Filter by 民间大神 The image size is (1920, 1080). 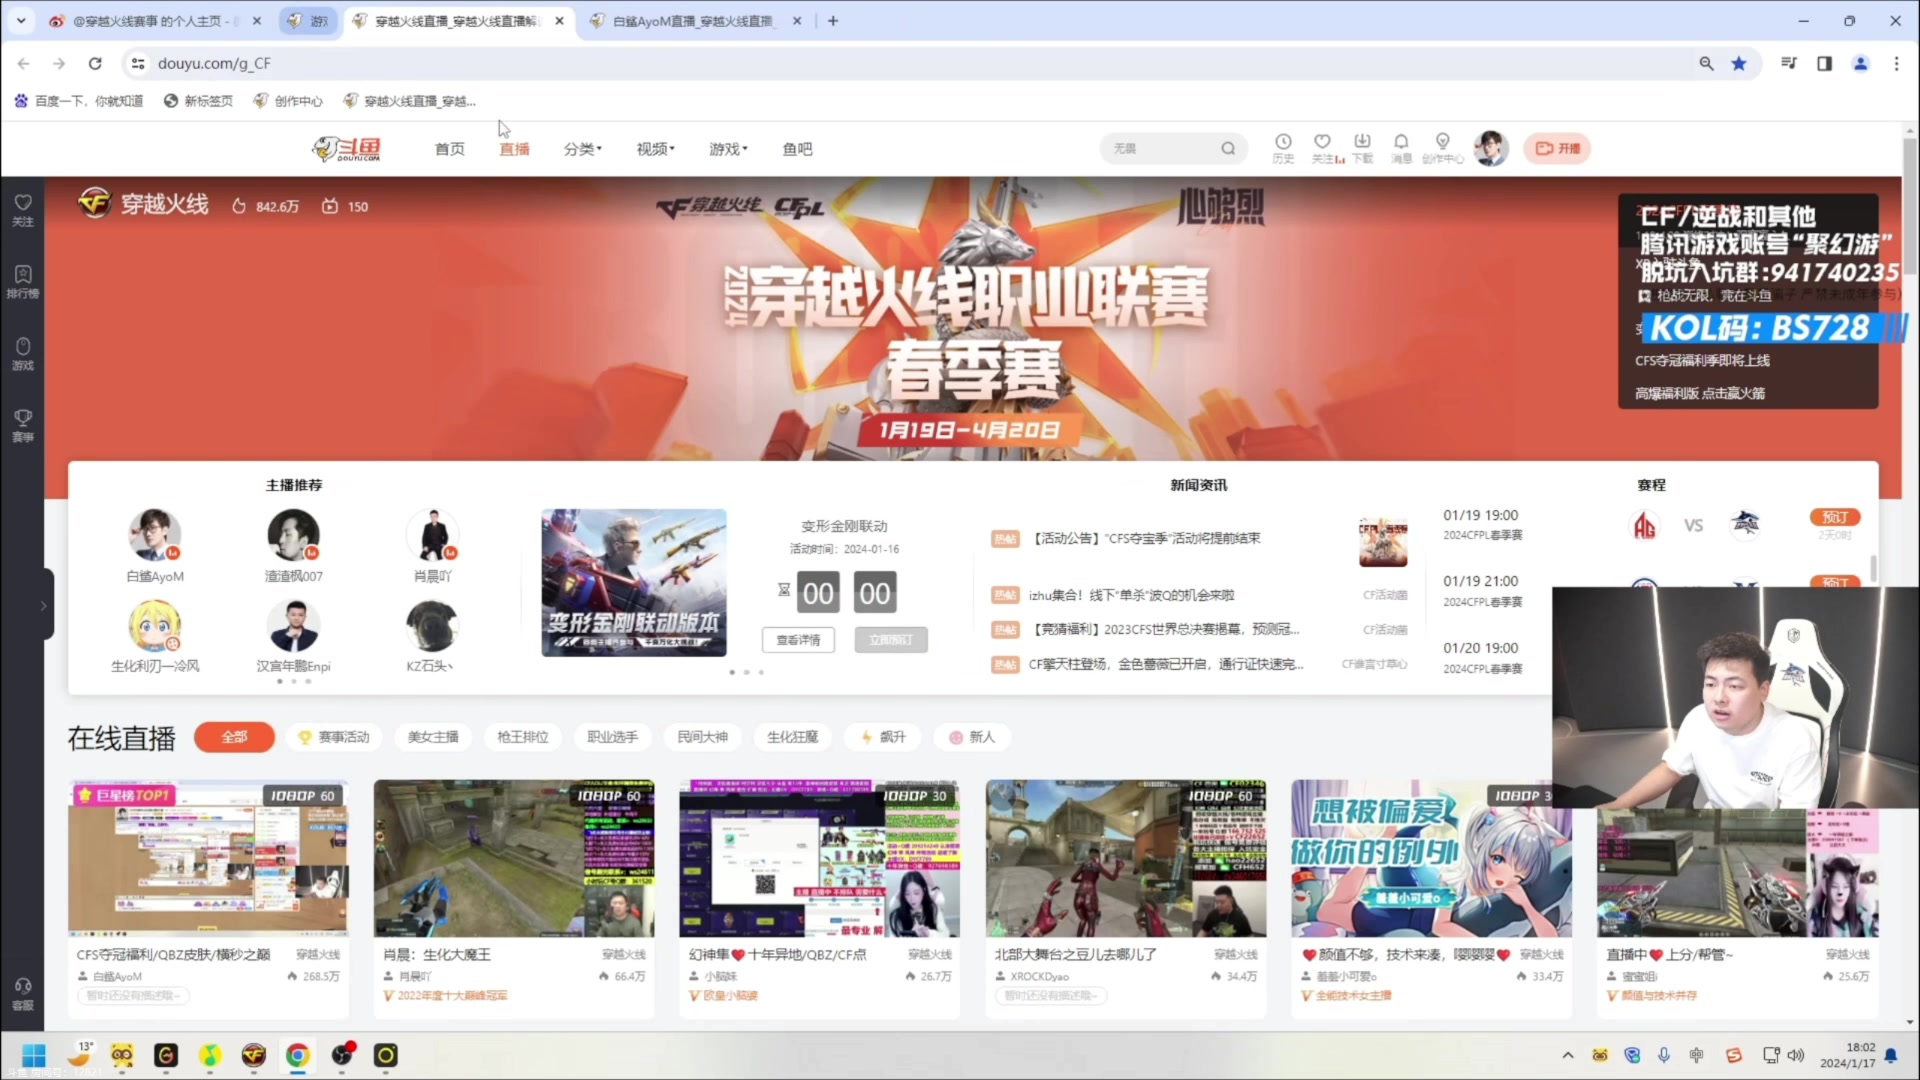pos(703,737)
